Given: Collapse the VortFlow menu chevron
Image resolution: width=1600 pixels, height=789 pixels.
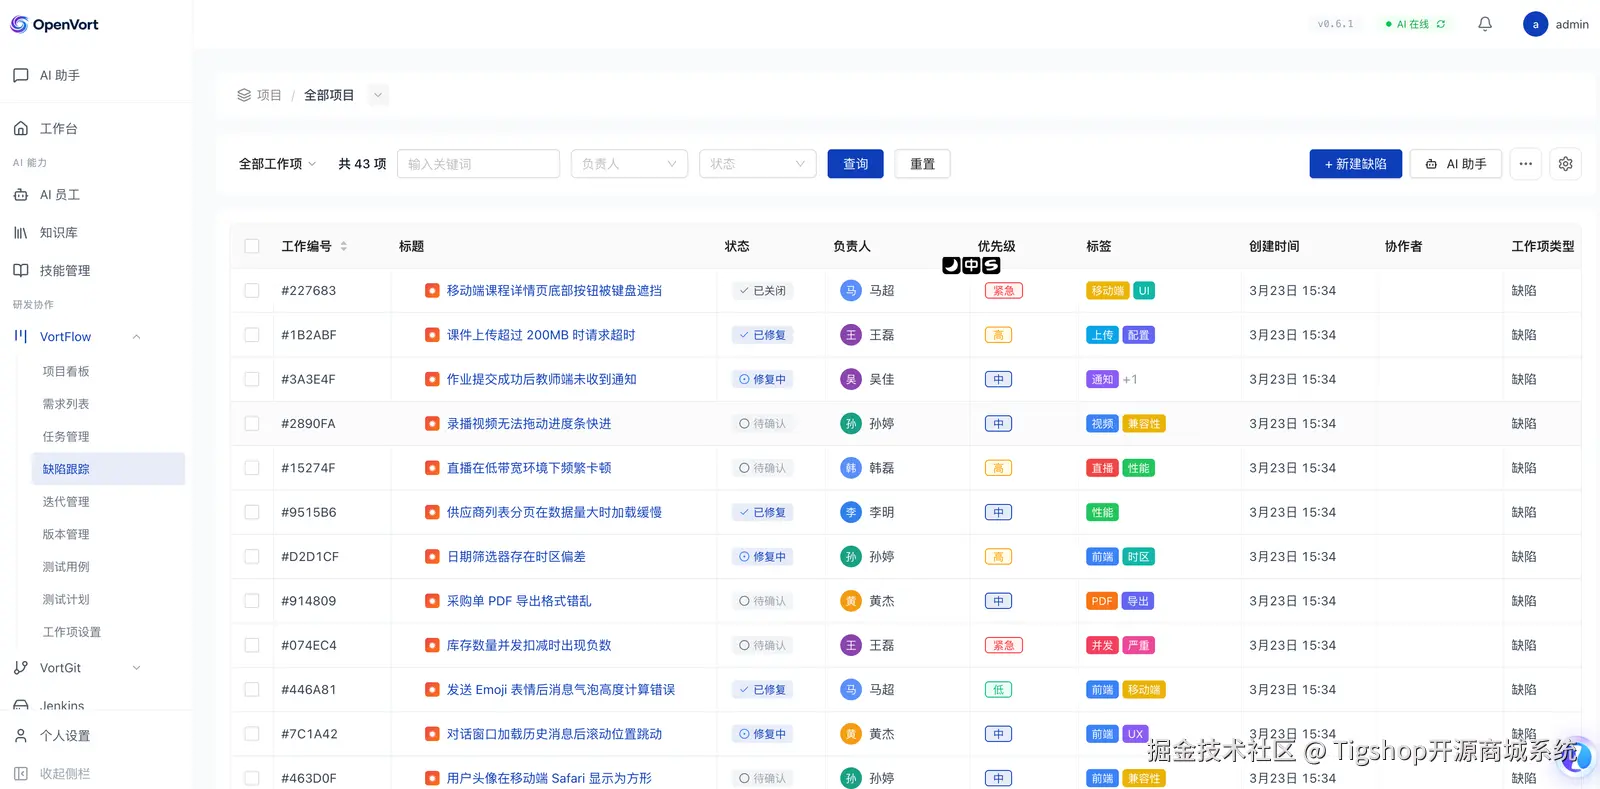Looking at the screenshot, I should point(136,337).
